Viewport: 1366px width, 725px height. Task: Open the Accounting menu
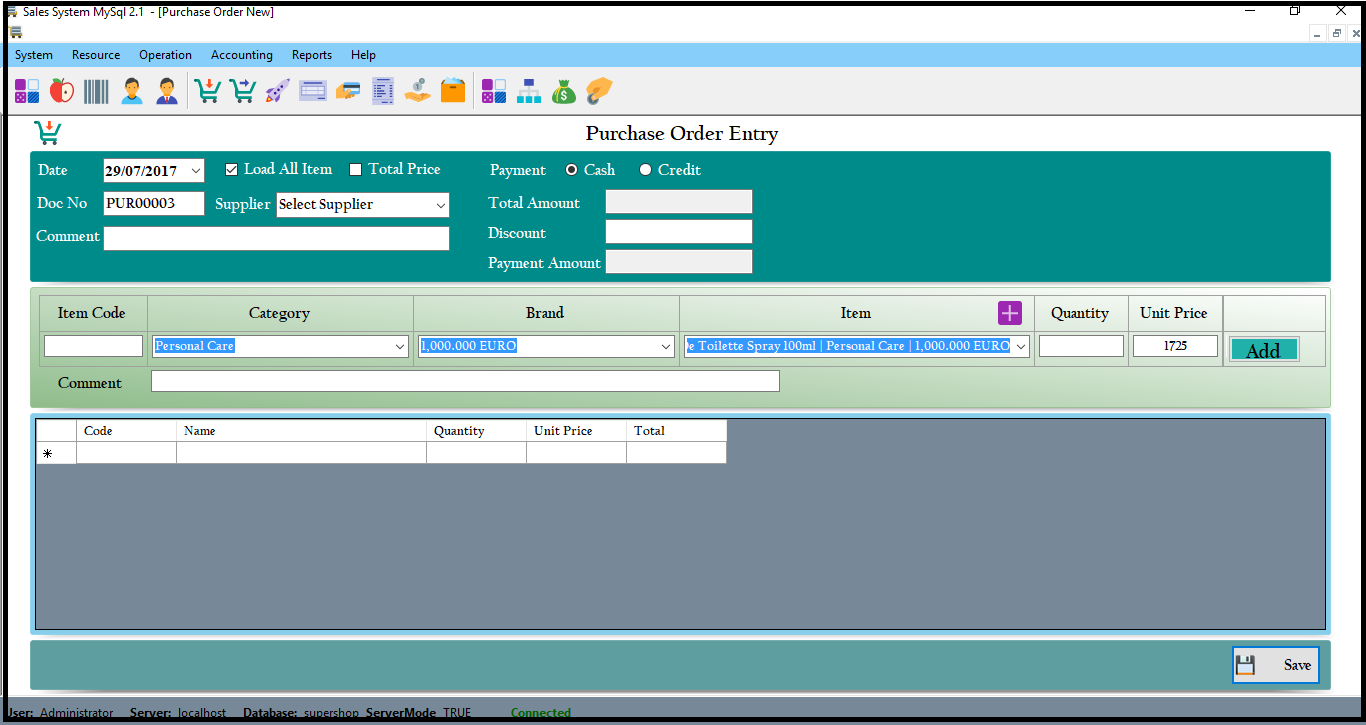[x=241, y=55]
